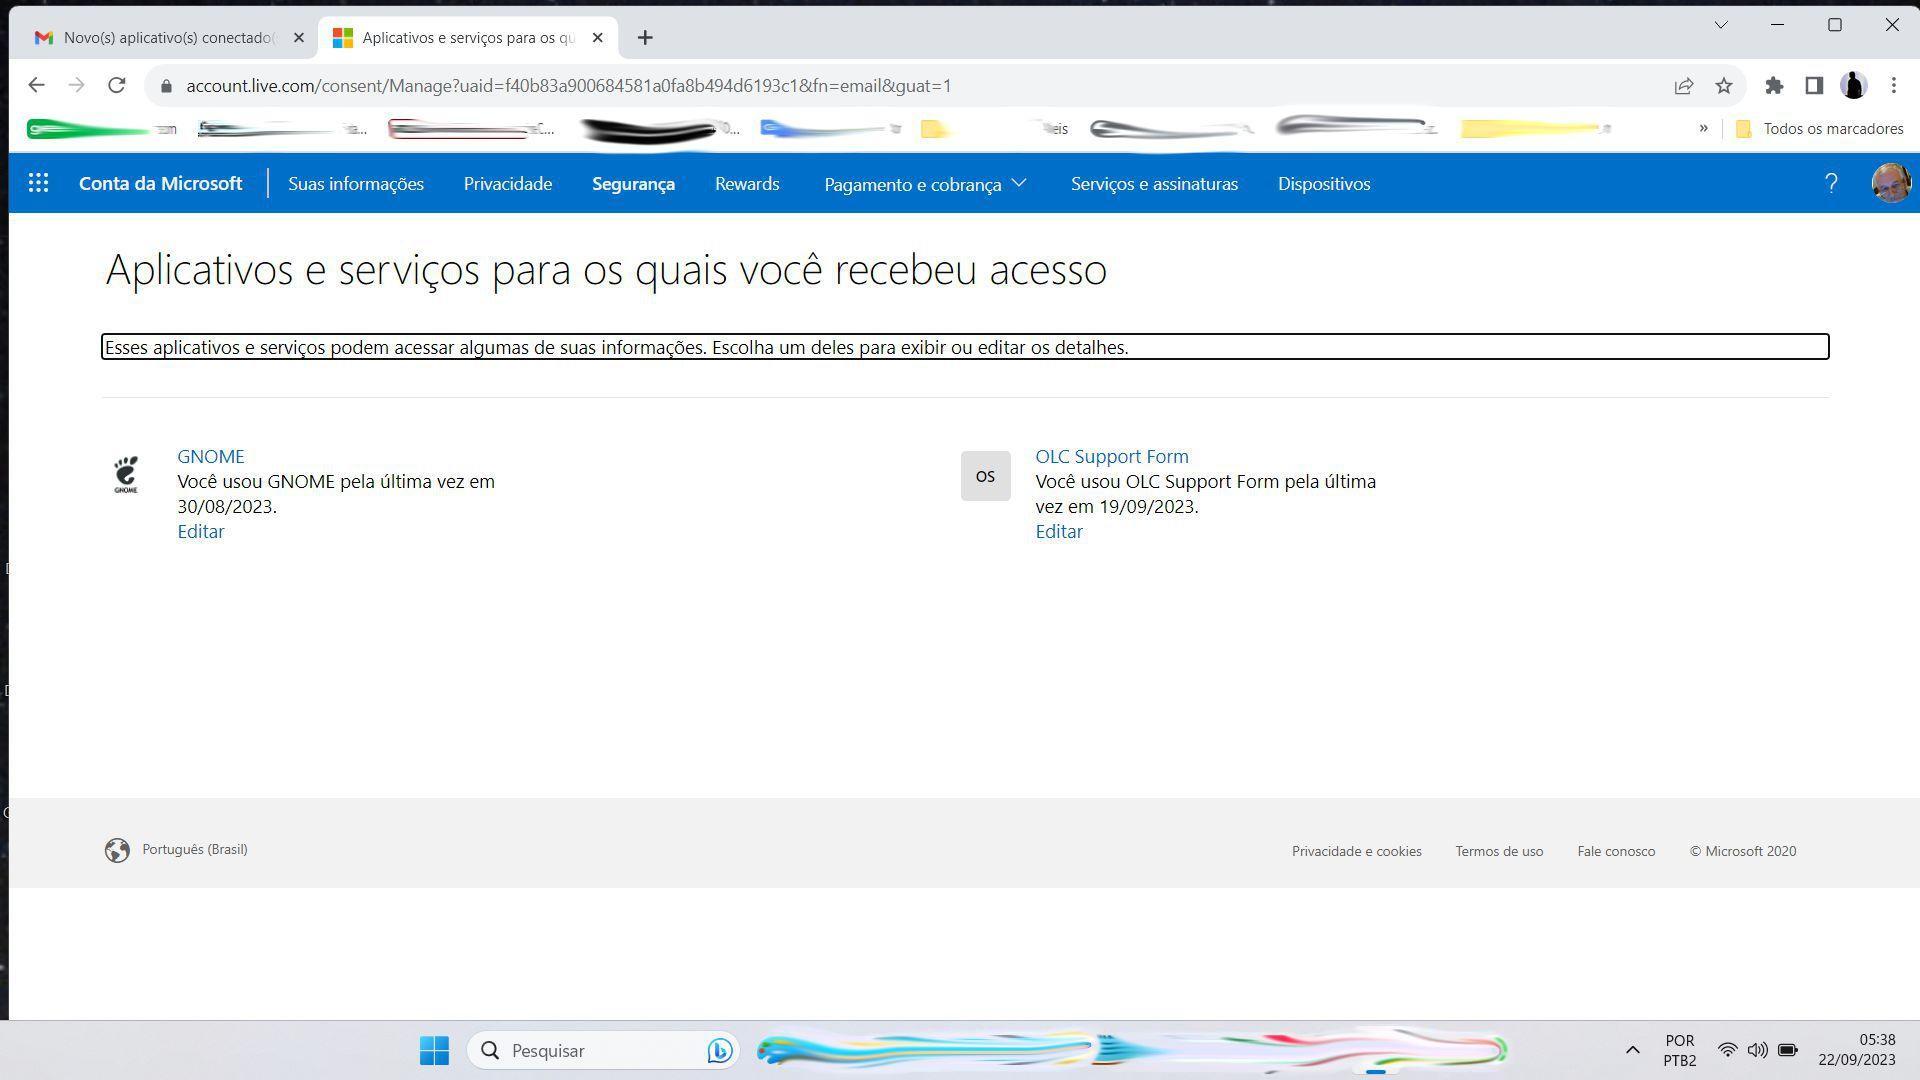Screen dimensions: 1920x1080
Task: Open Windows Start menu
Action: tap(434, 1050)
